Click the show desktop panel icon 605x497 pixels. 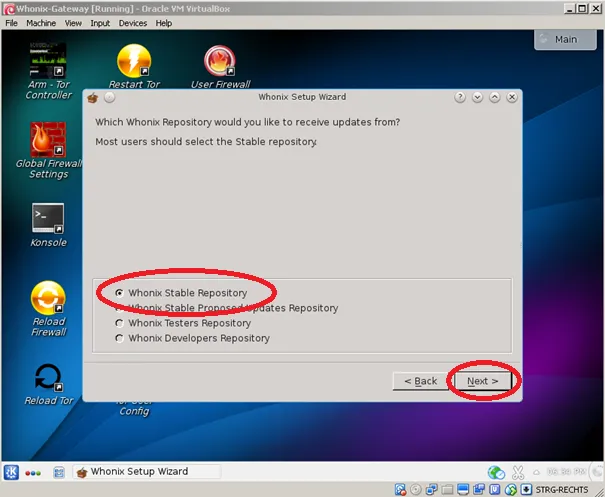pos(59,472)
